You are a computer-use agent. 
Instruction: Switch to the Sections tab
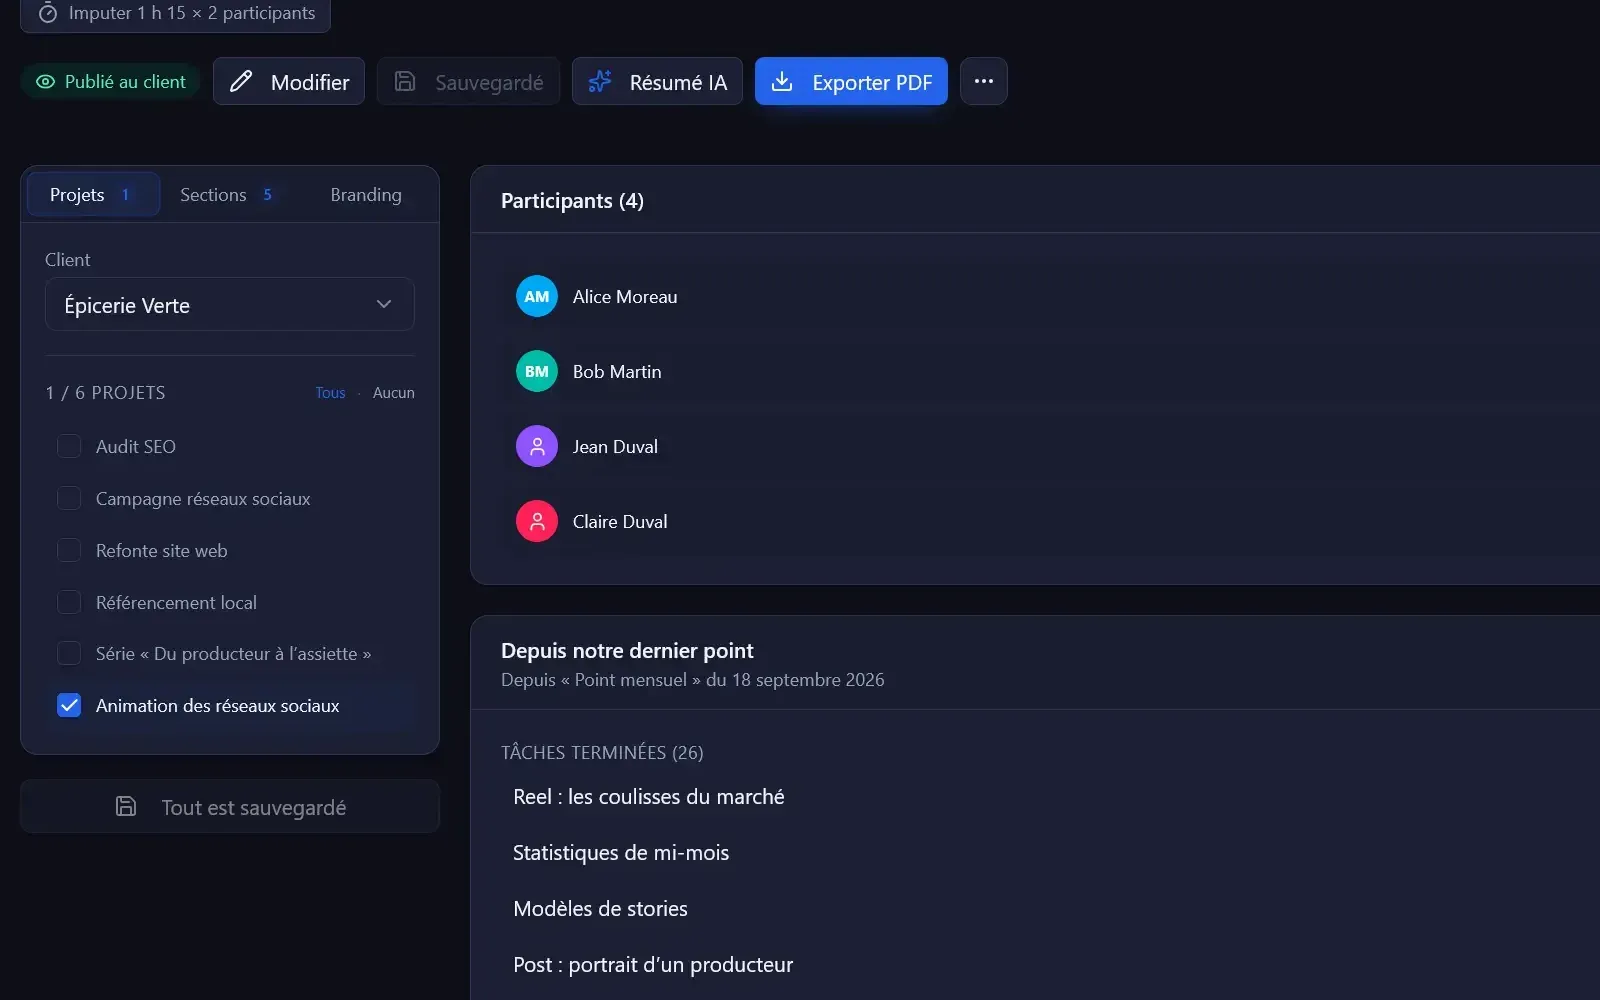point(226,194)
